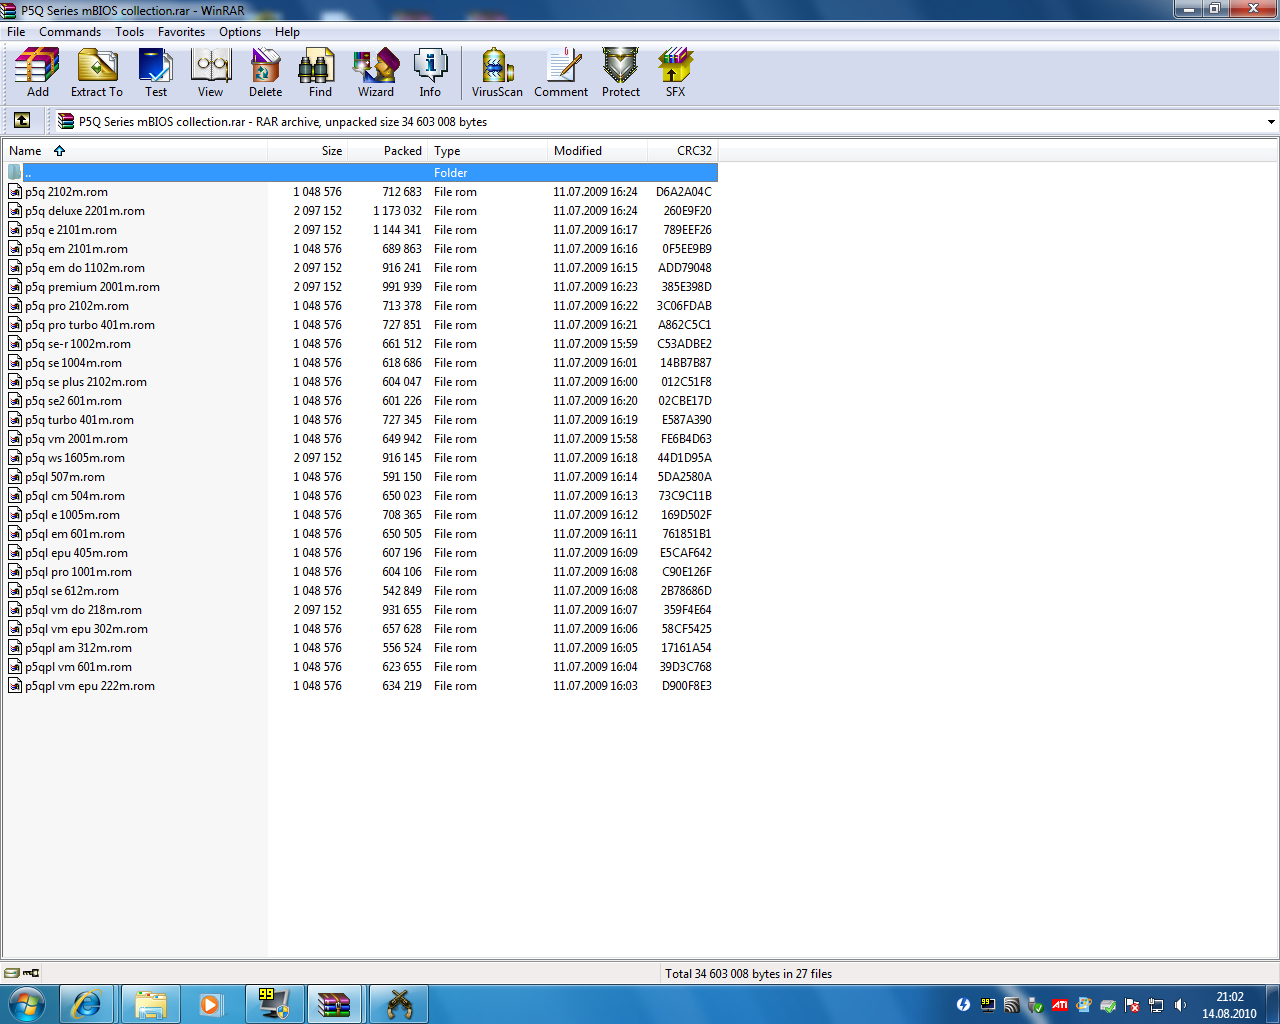
Task: Open the Tools menu
Action: (129, 32)
